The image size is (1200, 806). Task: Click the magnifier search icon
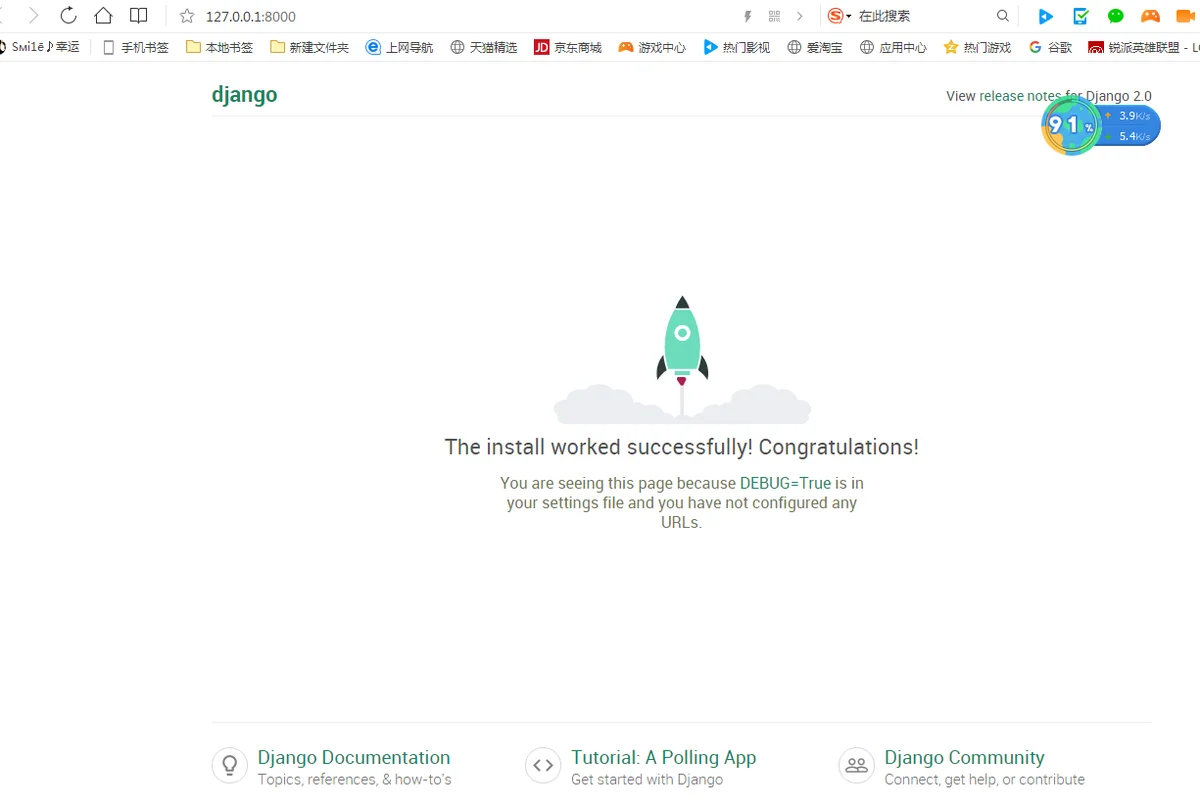point(1003,16)
